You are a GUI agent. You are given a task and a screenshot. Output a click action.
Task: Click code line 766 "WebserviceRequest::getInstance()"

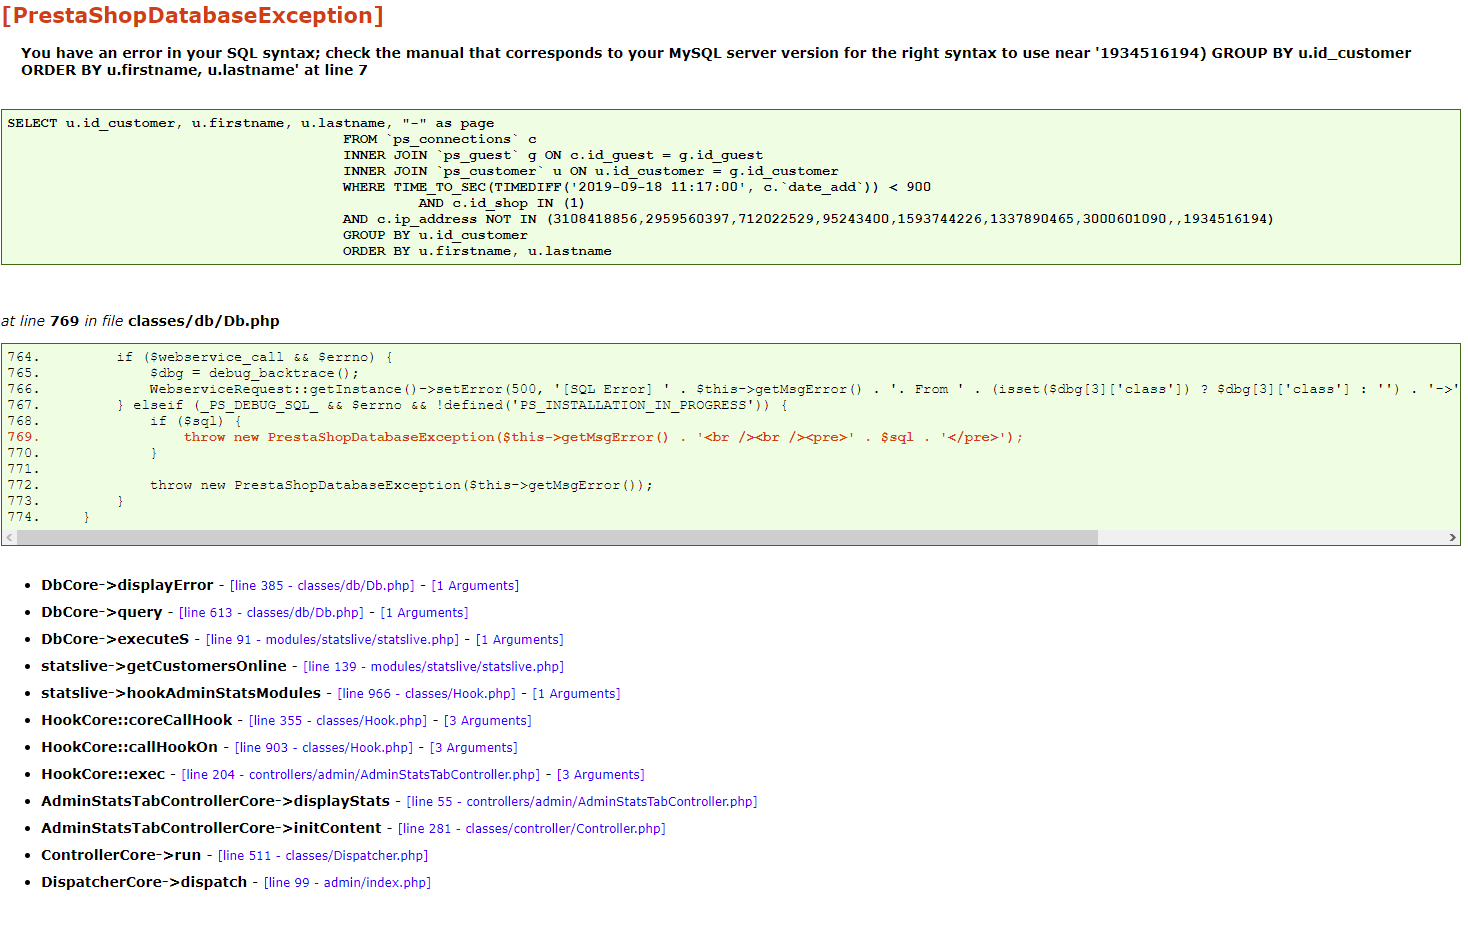pyautogui.click(x=804, y=389)
